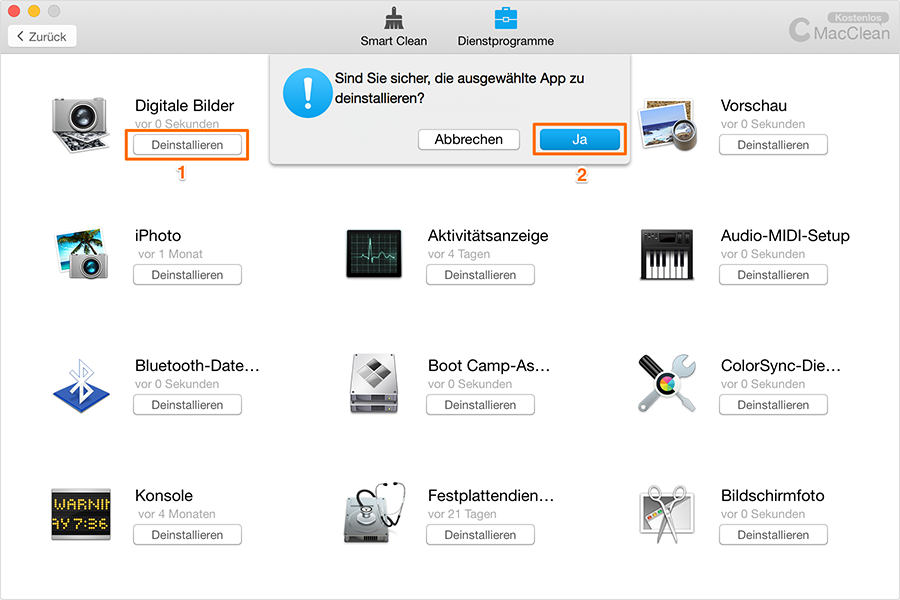Screen dimensions: 900x600
Task: Click the Vorschau app icon
Action: point(668,125)
